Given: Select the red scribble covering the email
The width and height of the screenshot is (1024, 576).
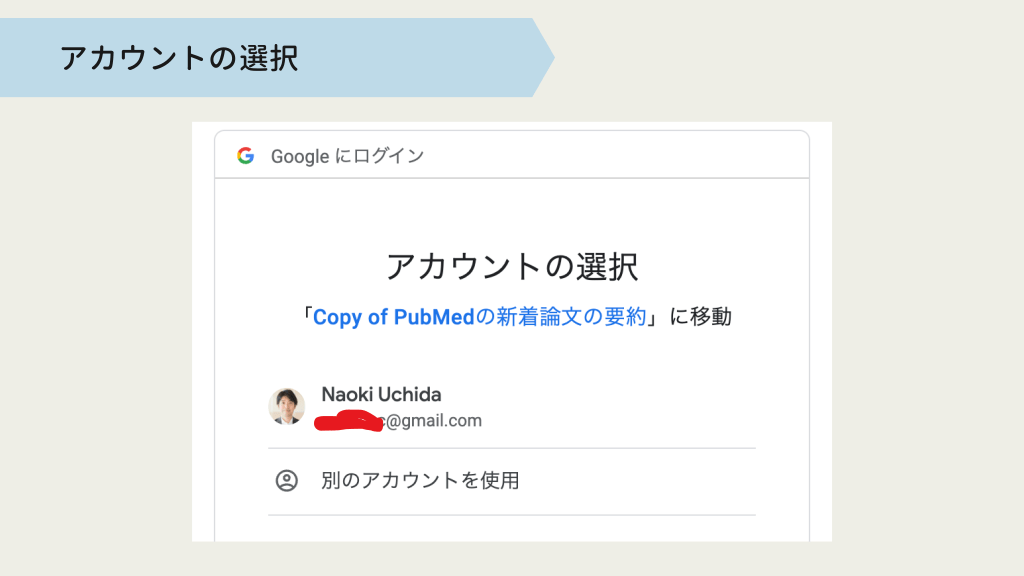Looking at the screenshot, I should pos(350,421).
